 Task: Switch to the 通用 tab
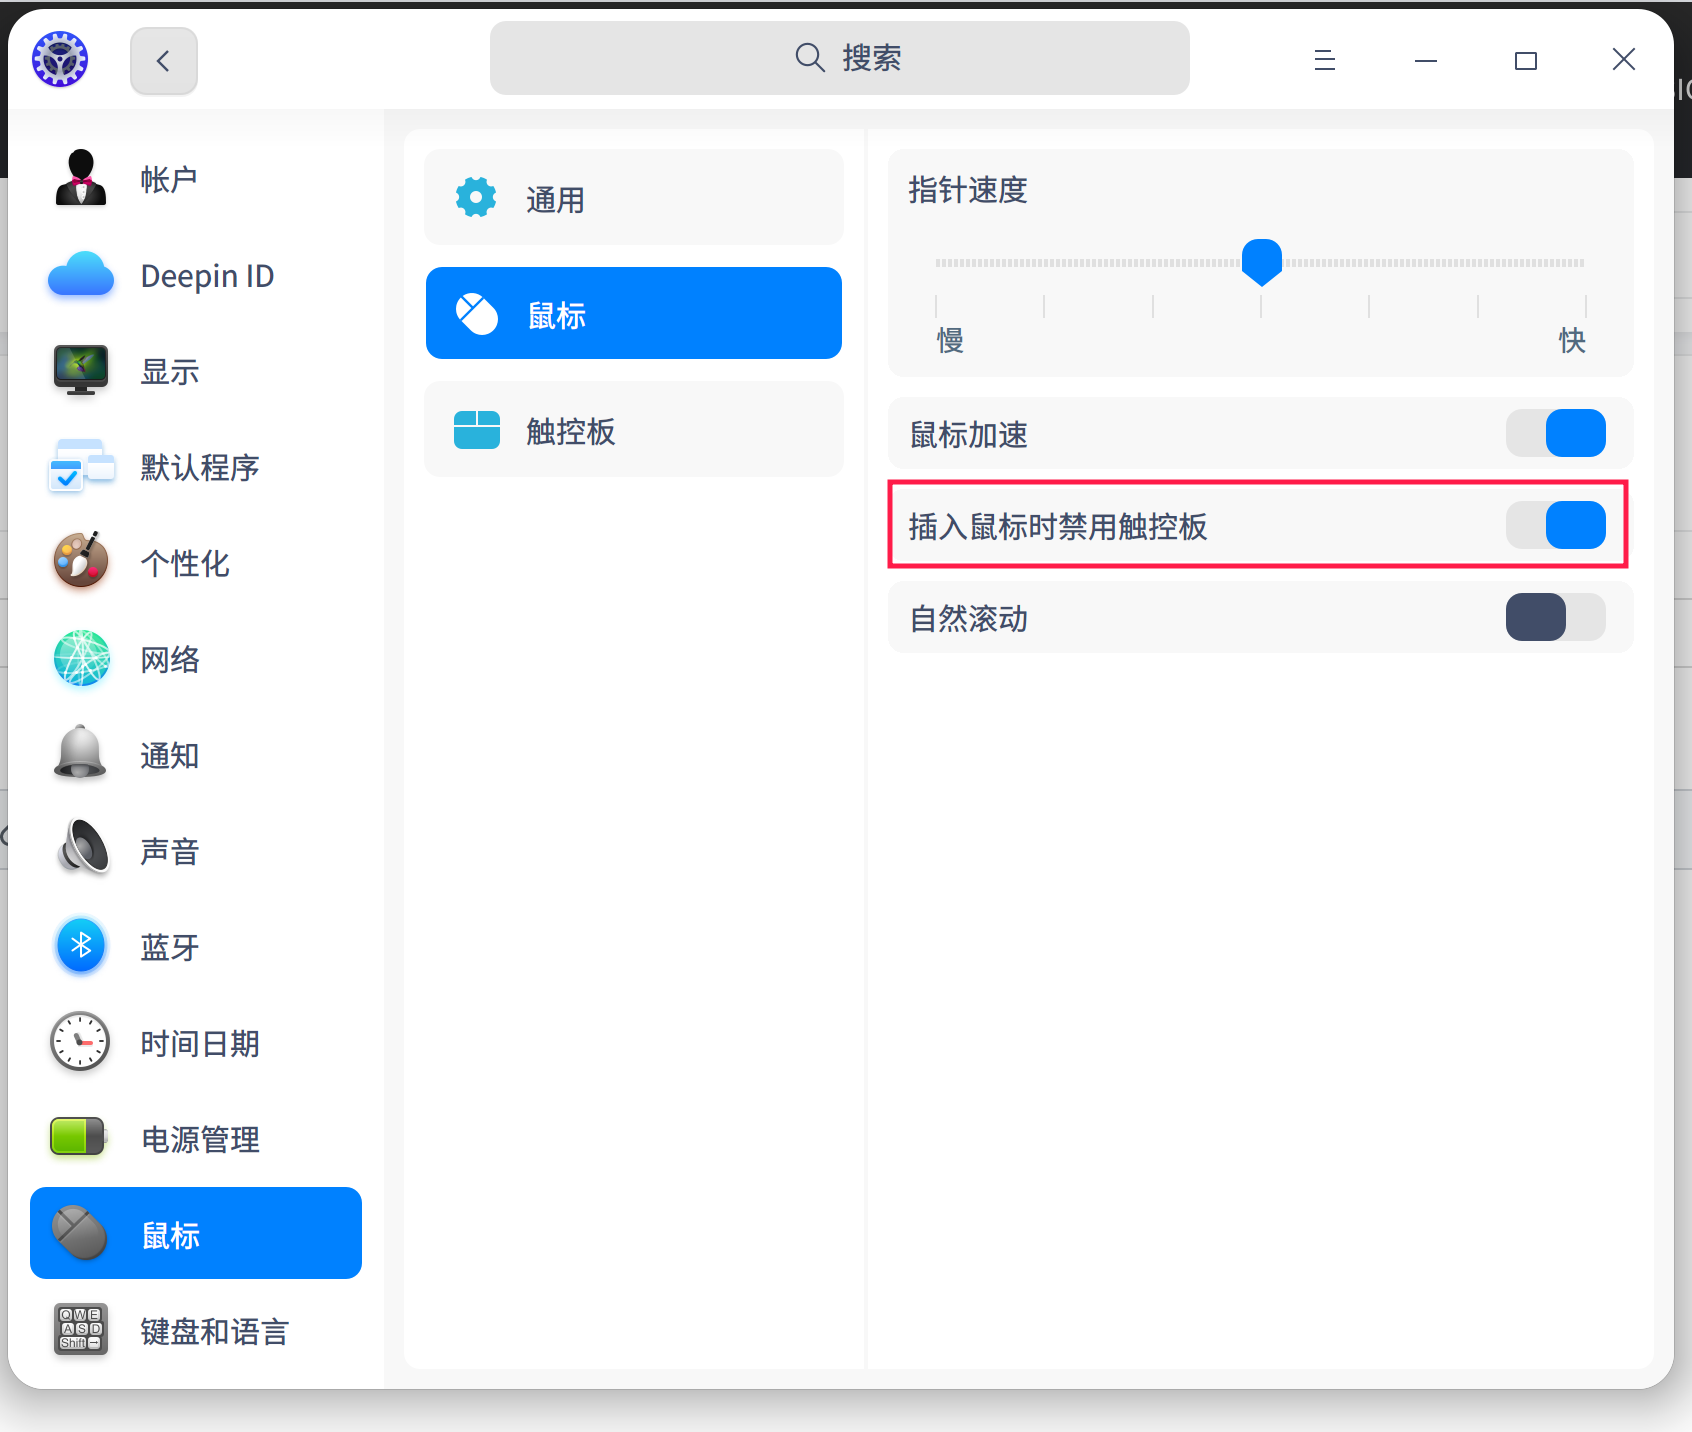(x=634, y=197)
